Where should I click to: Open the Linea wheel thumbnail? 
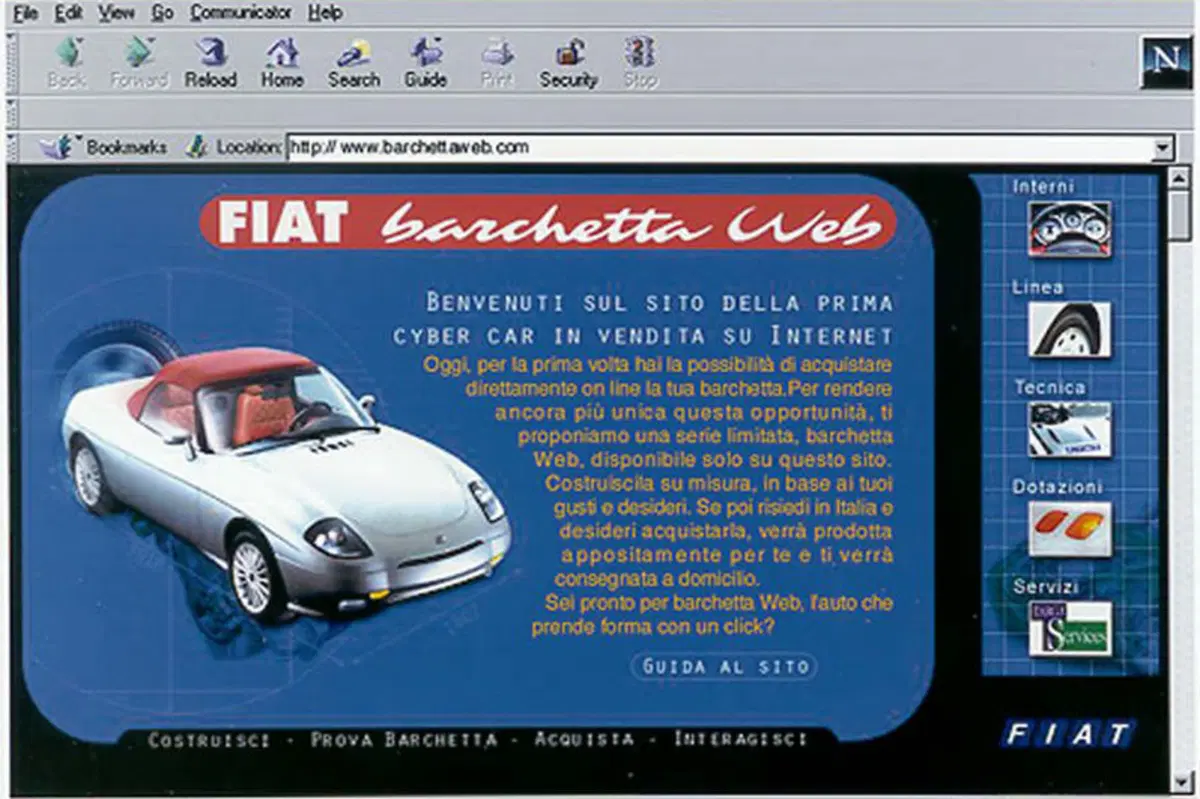(x=1070, y=329)
